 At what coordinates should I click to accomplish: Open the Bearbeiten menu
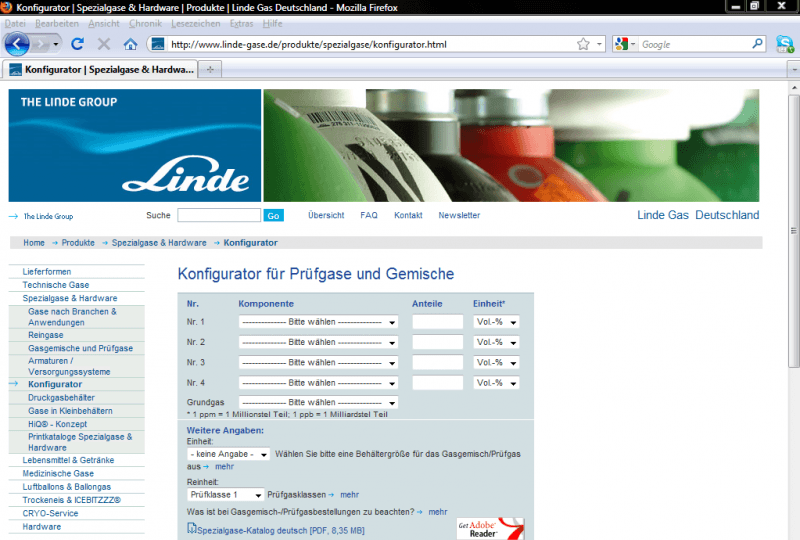[x=57, y=23]
